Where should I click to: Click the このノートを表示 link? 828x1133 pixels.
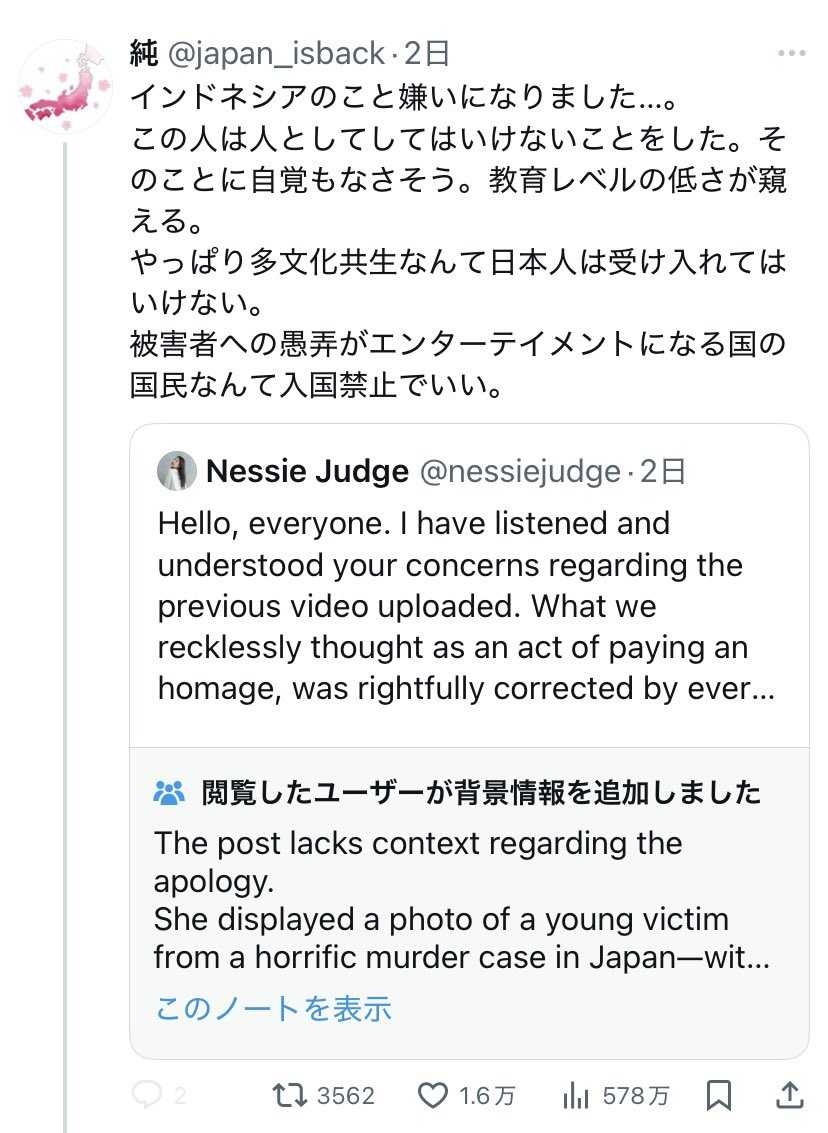[273, 1008]
